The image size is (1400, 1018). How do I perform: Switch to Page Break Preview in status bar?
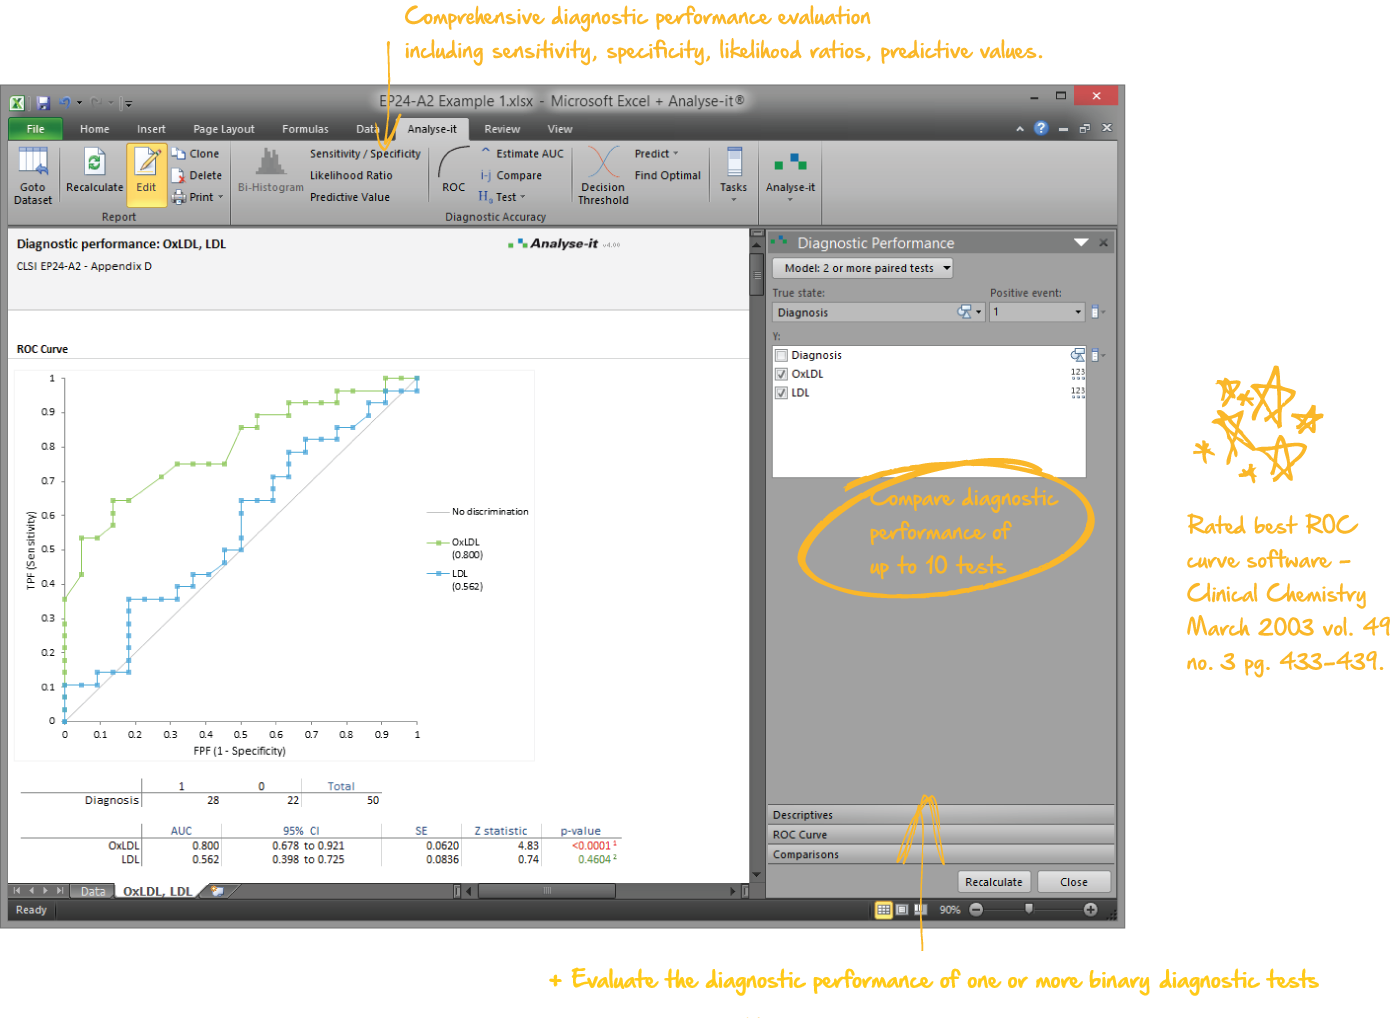920,910
